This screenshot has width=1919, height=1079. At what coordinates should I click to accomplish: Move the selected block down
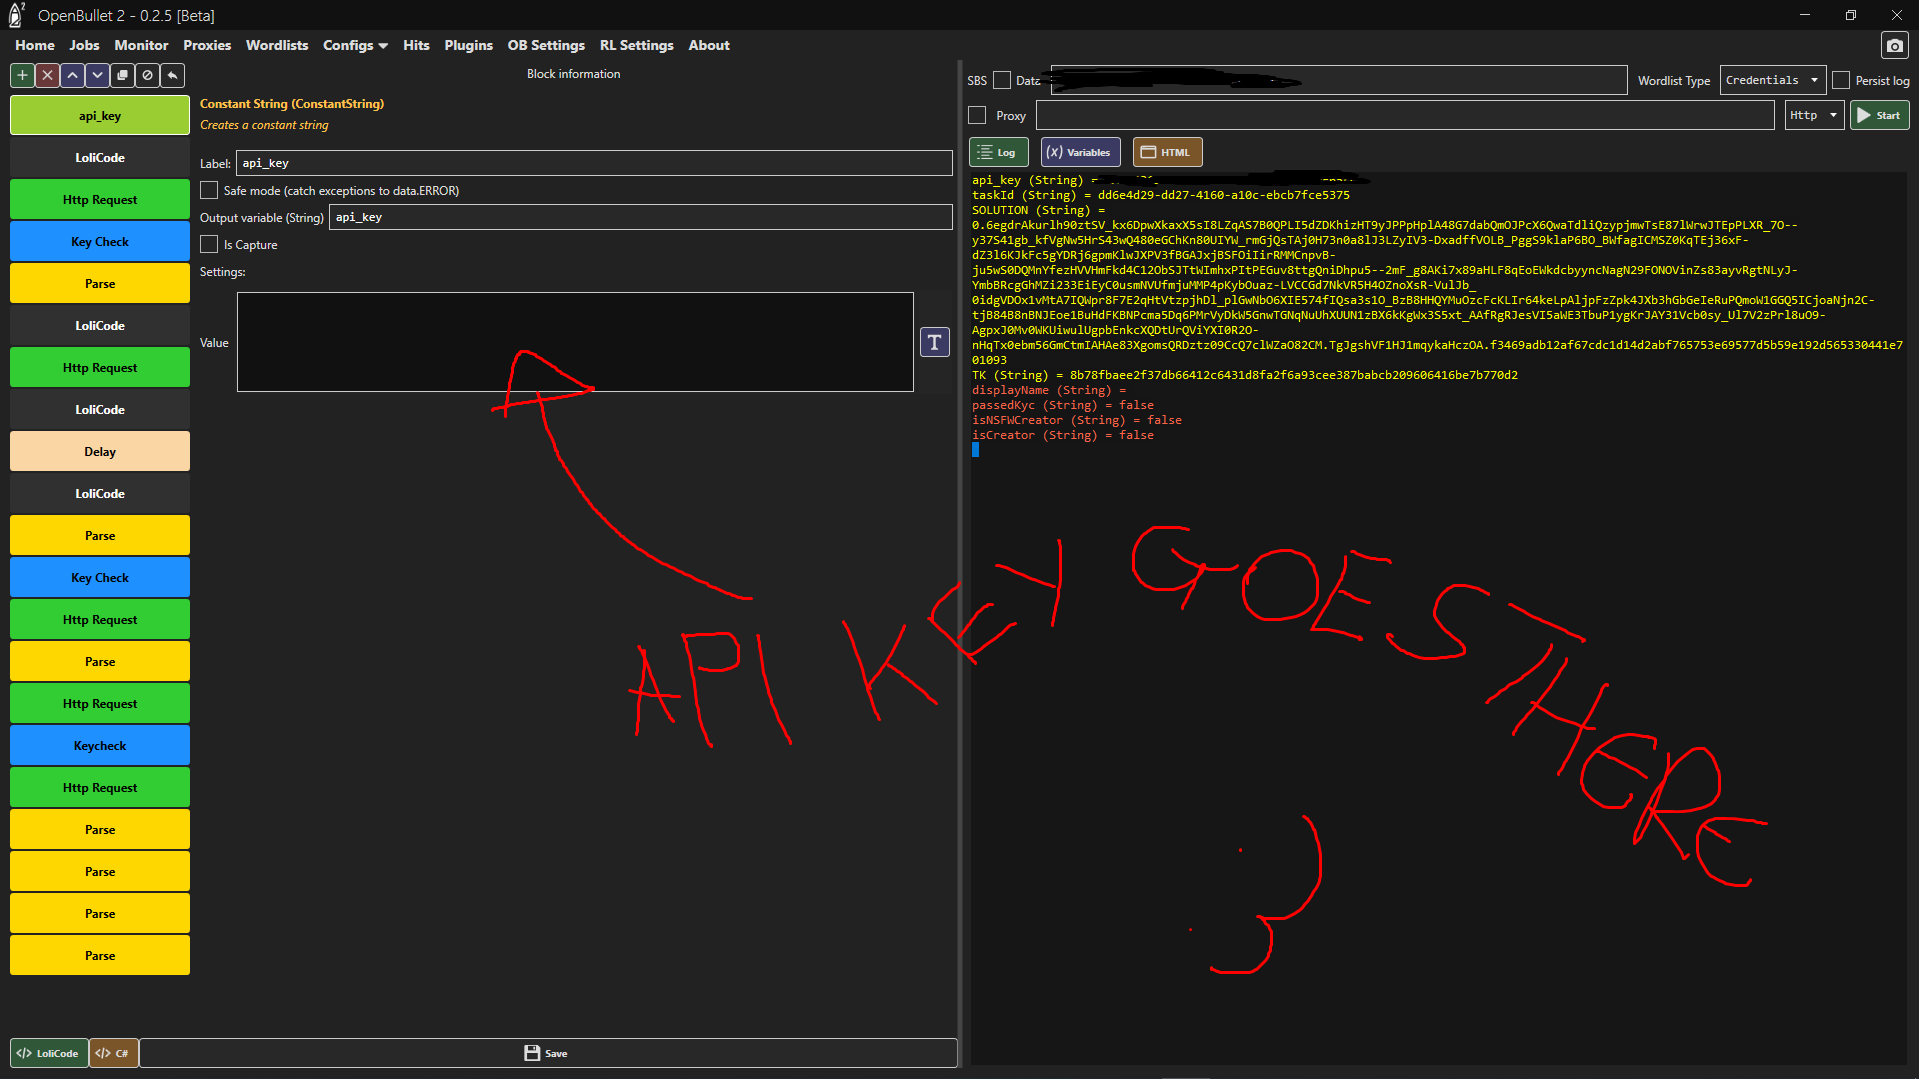click(x=97, y=75)
